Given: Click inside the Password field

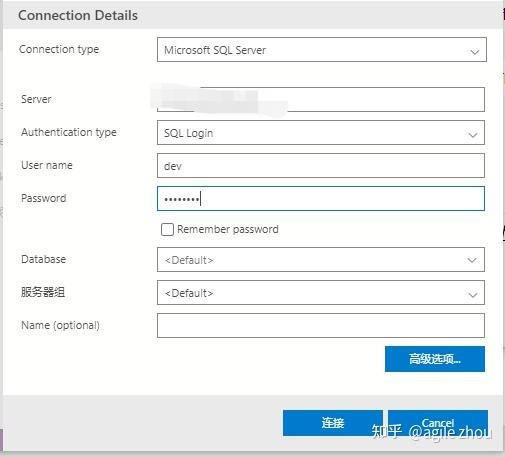Looking at the screenshot, I should pyautogui.click(x=321, y=198).
